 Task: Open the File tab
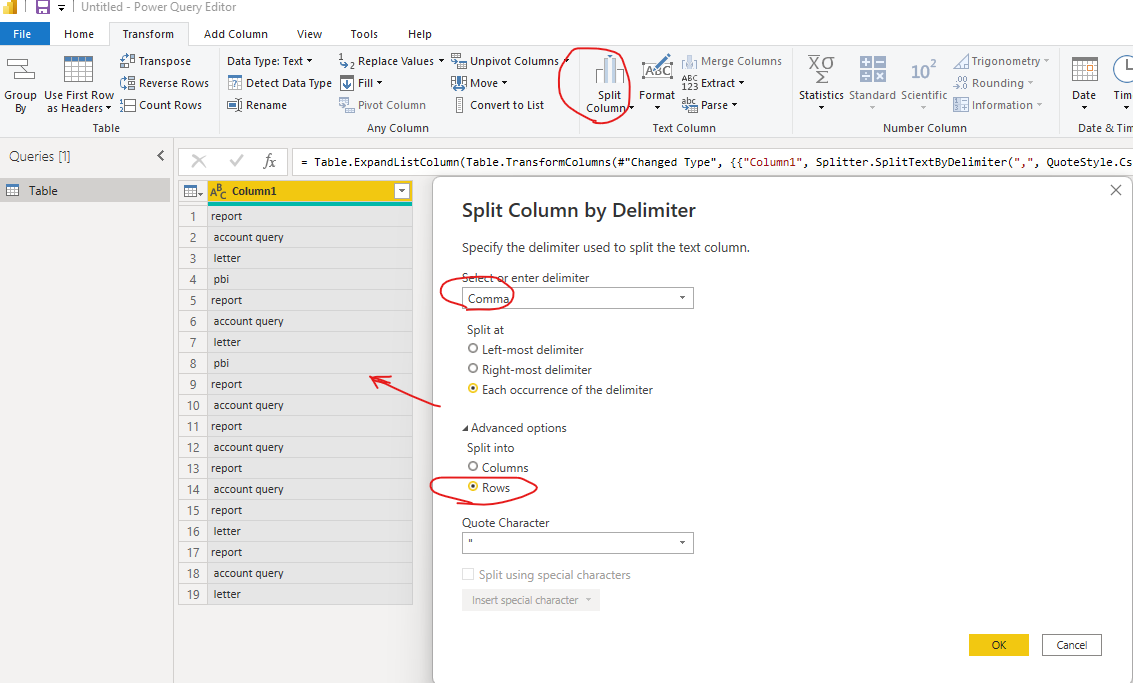pyautogui.click(x=22, y=34)
